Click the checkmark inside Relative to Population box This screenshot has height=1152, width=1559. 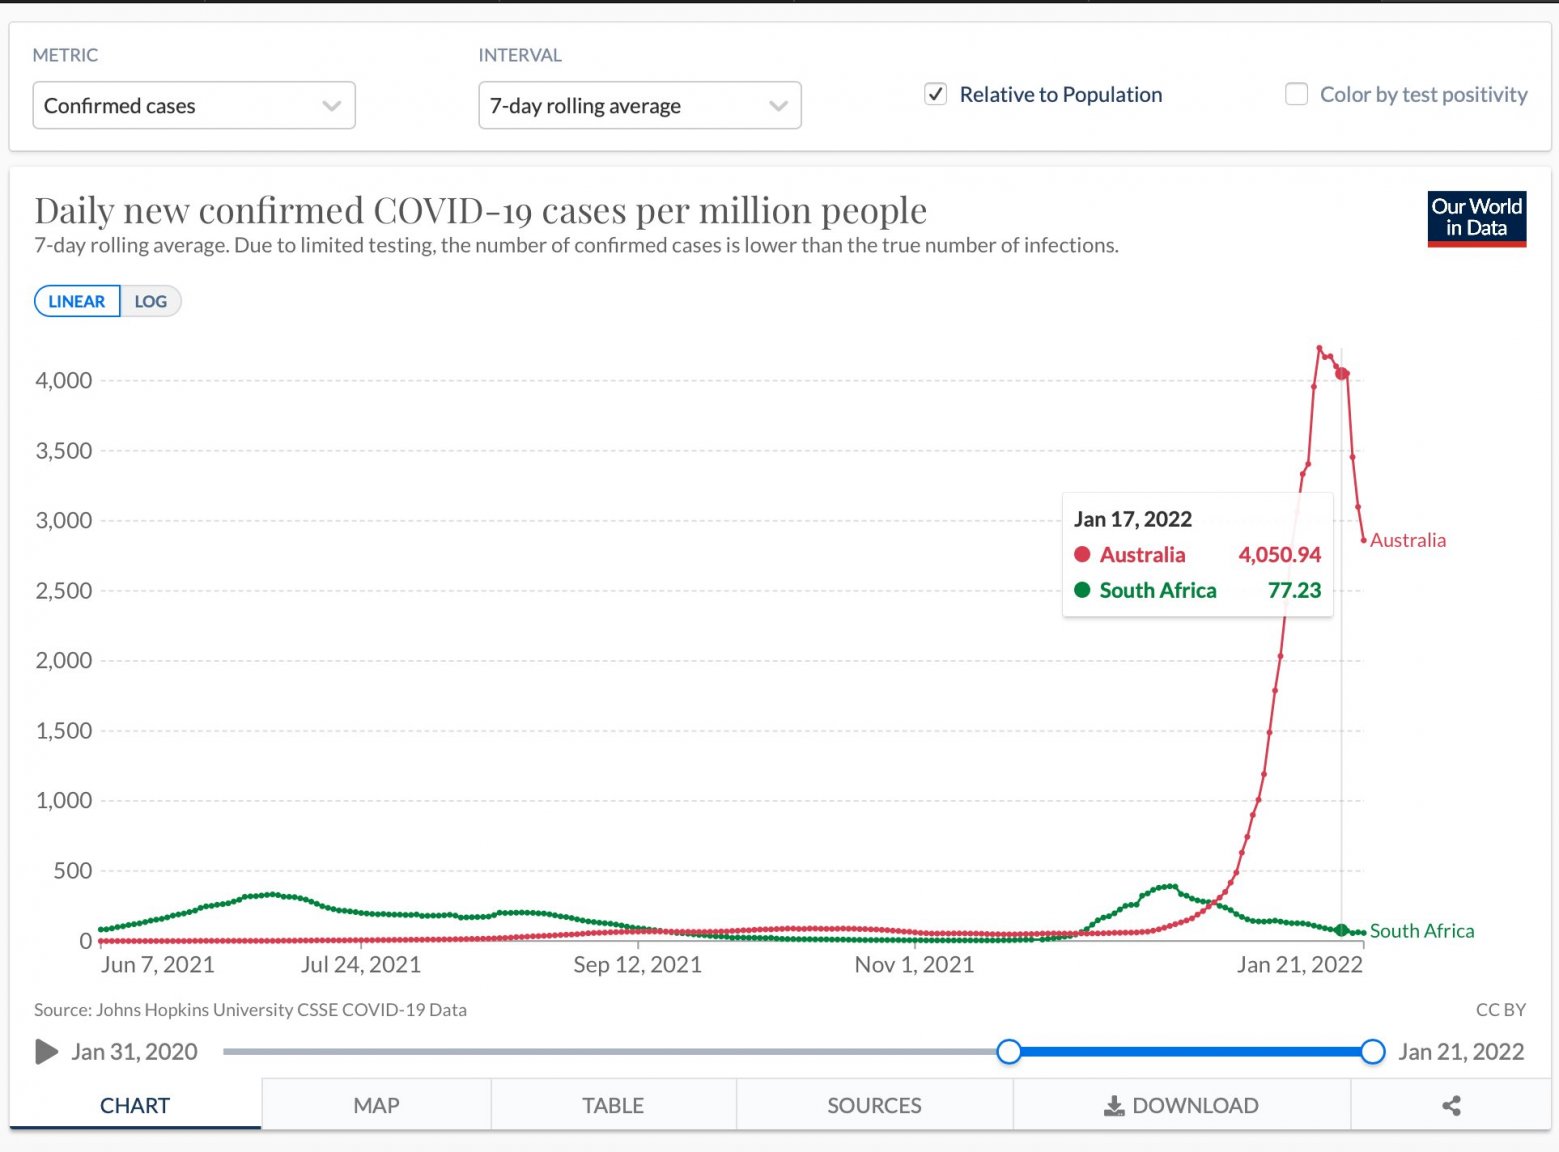[x=935, y=94]
